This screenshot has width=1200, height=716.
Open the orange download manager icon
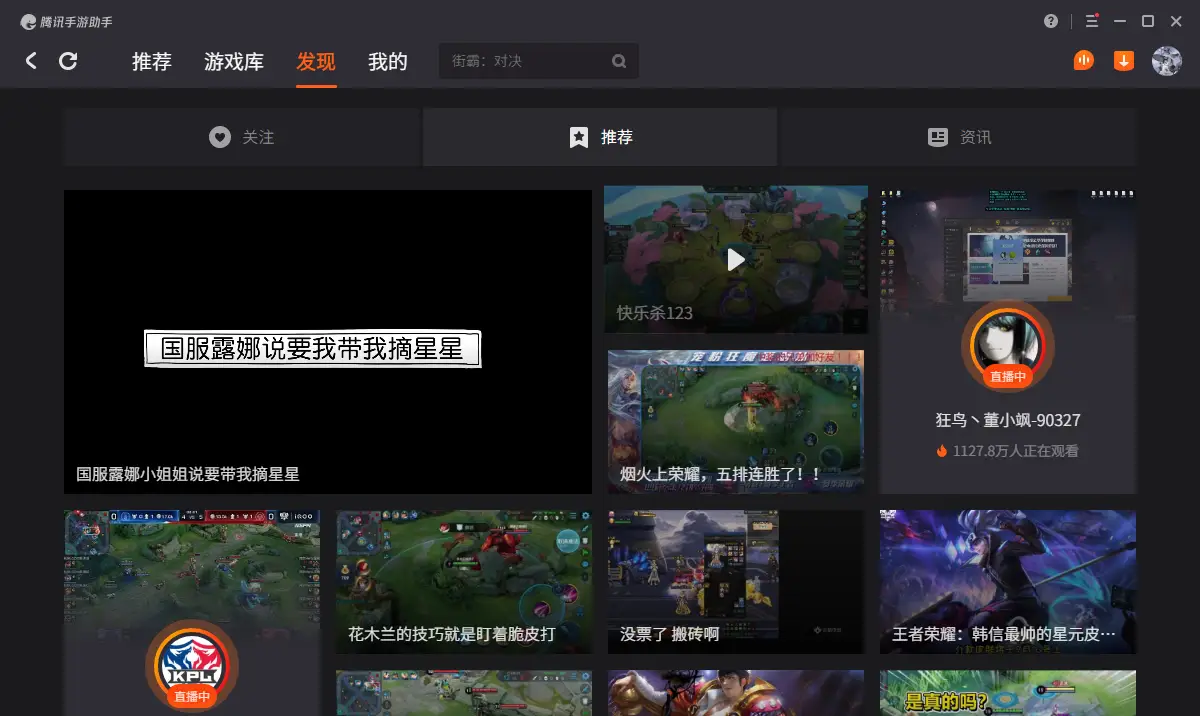tap(1124, 61)
